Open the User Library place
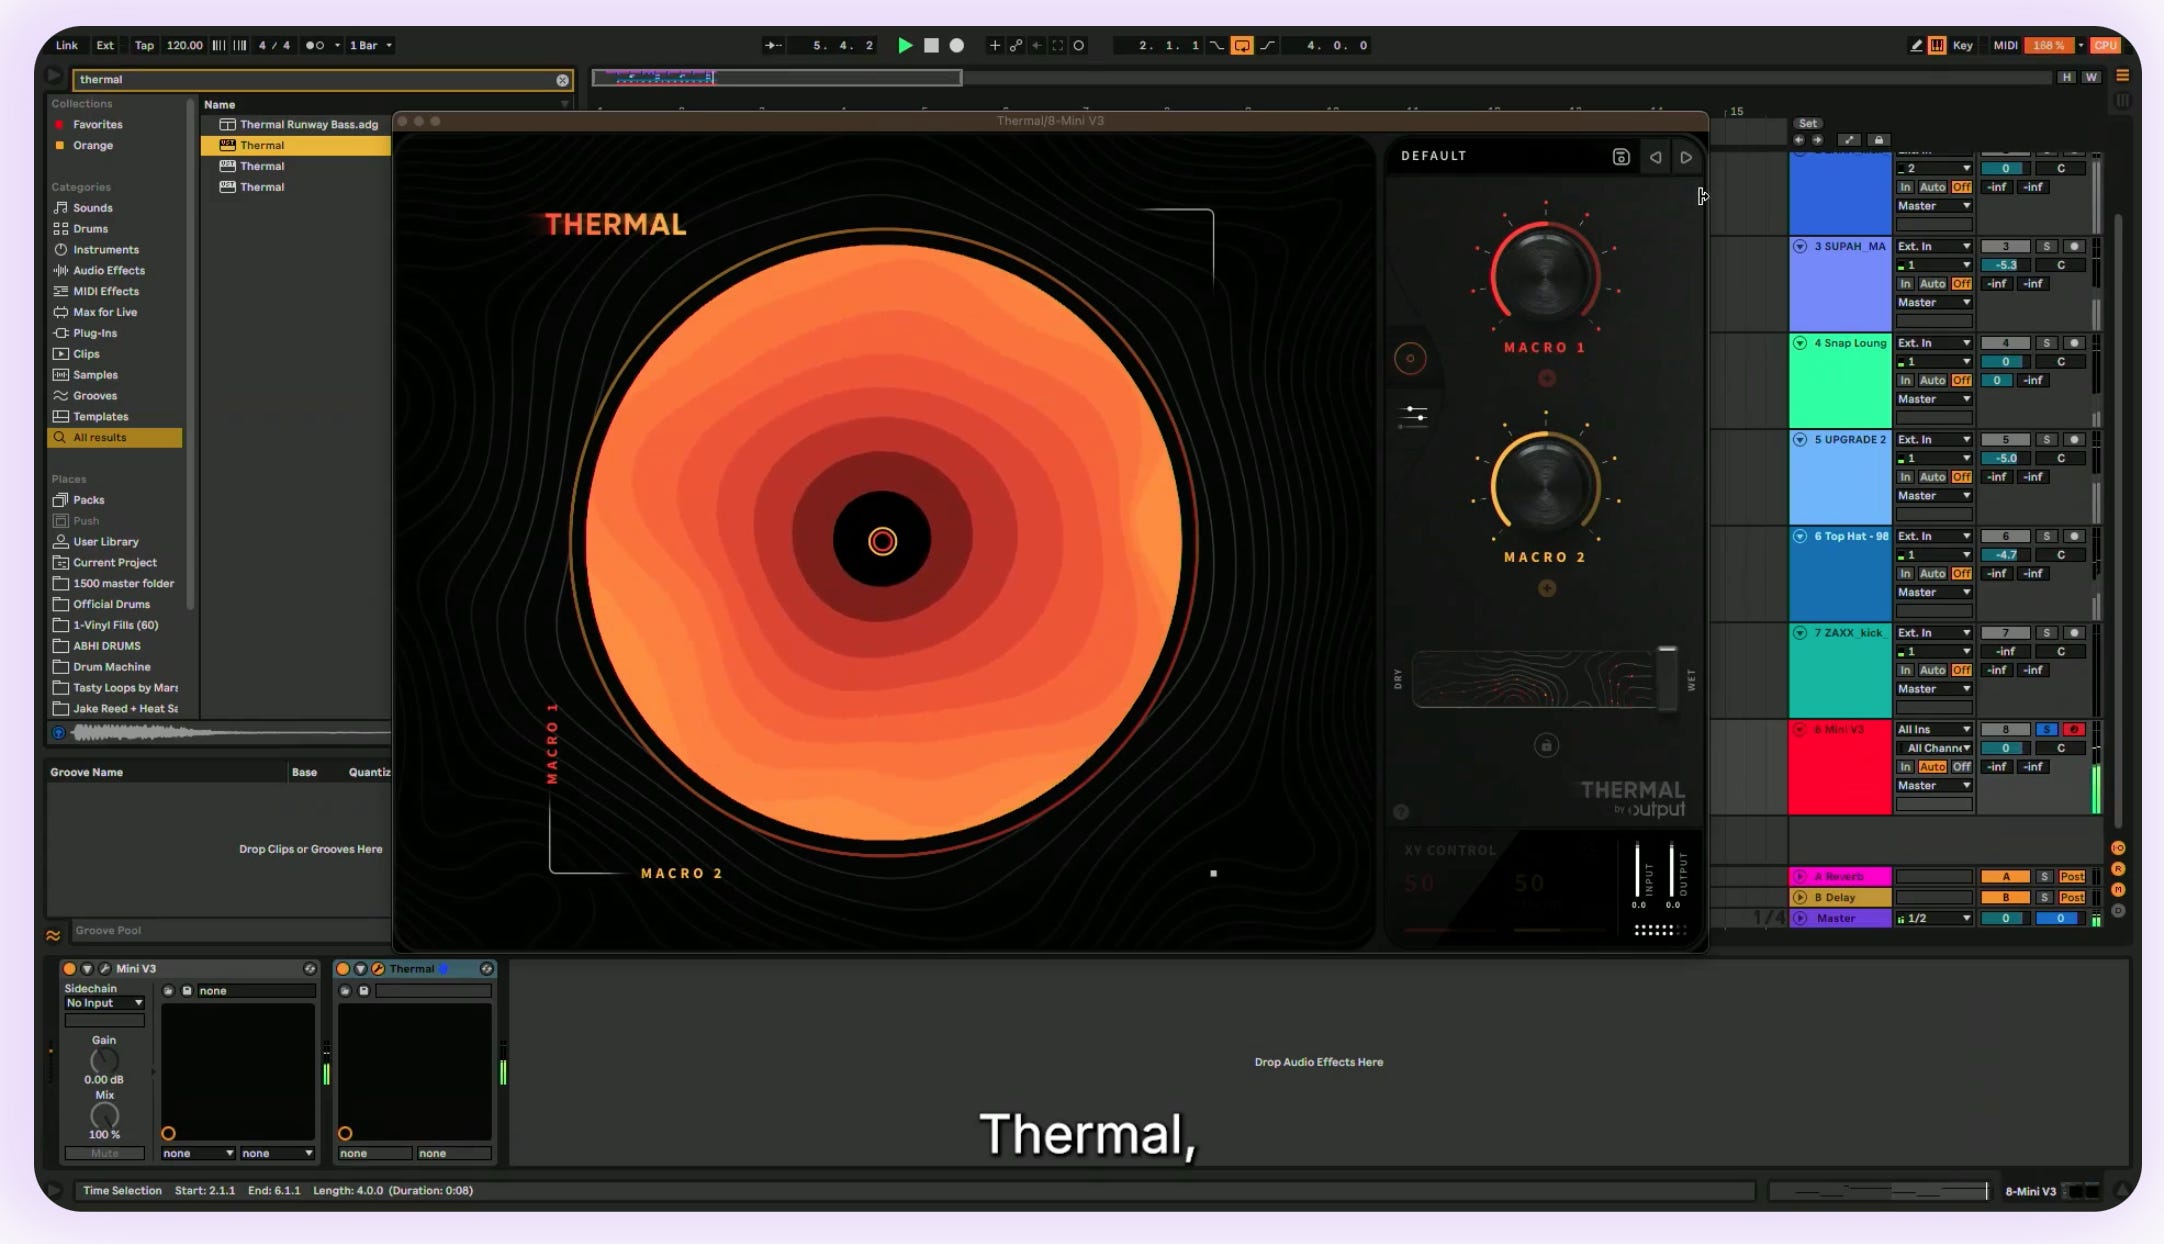This screenshot has width=2164, height=1244. (x=105, y=542)
